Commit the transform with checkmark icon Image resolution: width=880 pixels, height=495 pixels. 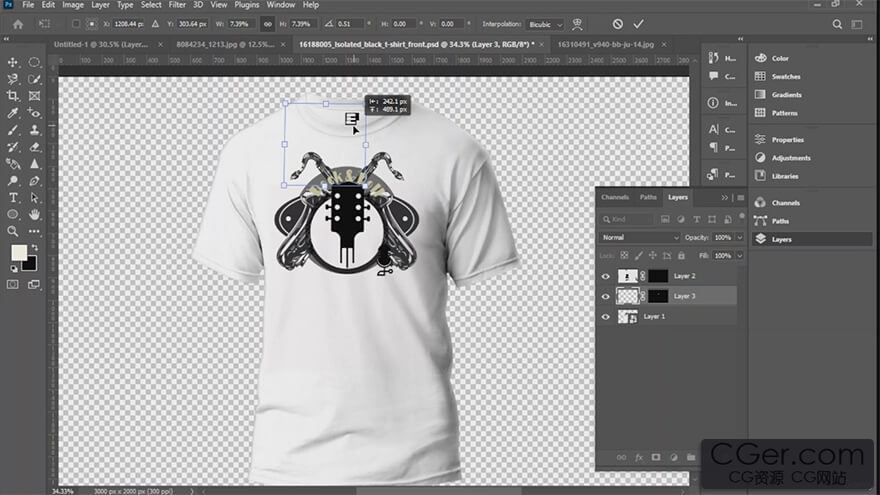coord(639,23)
